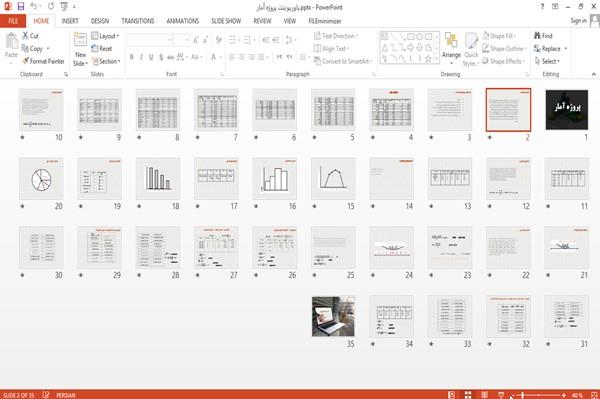Click Fit slide to window icon

[594, 395]
